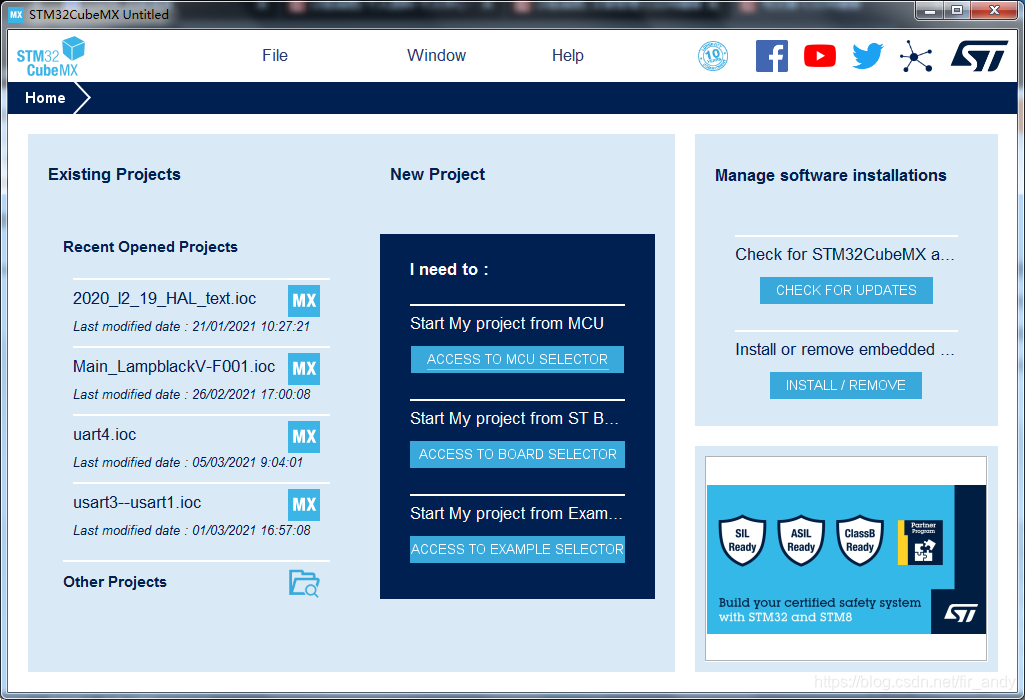
Task: Click date 01/03/2021 16:57:08
Action: pos(251,530)
